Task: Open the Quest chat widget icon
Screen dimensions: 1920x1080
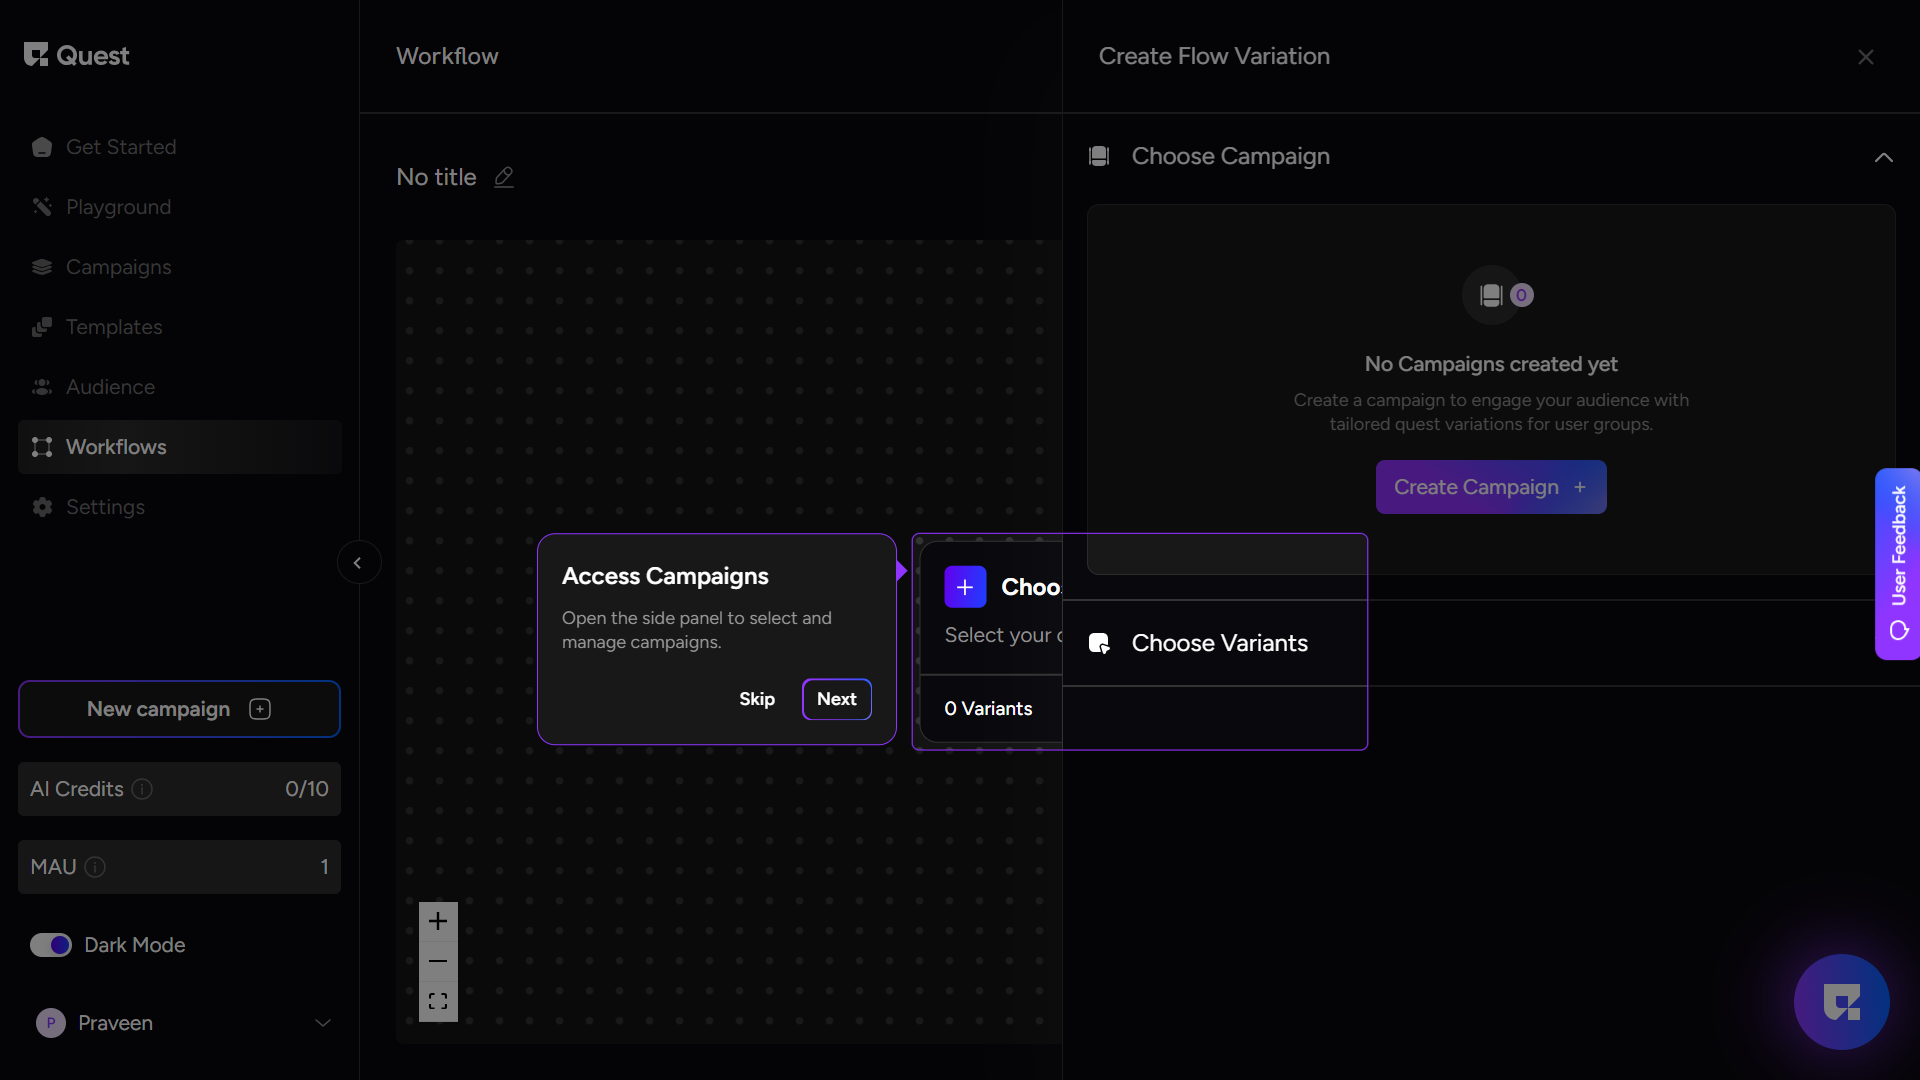Action: 1841,1001
